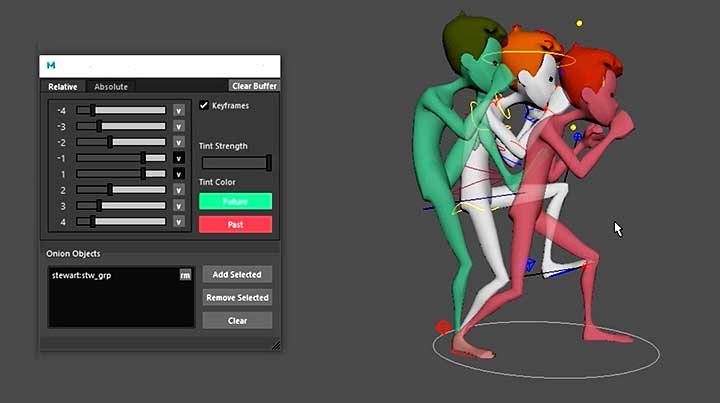
Task: Toggle visibility button for frame -3
Action: point(179,126)
